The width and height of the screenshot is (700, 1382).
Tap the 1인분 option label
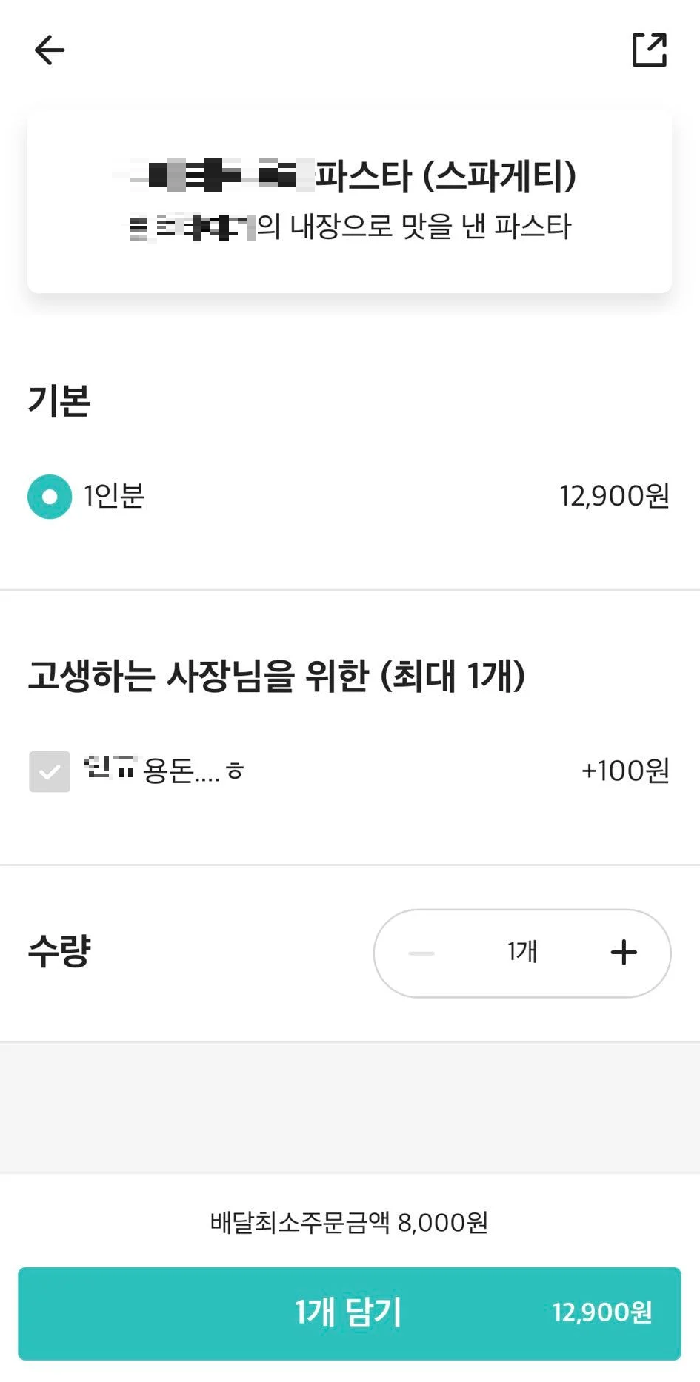(x=114, y=496)
